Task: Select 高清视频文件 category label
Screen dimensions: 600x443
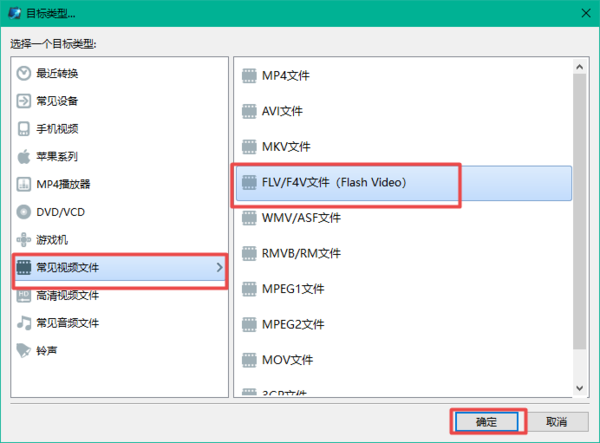Action: pyautogui.click(x=67, y=295)
